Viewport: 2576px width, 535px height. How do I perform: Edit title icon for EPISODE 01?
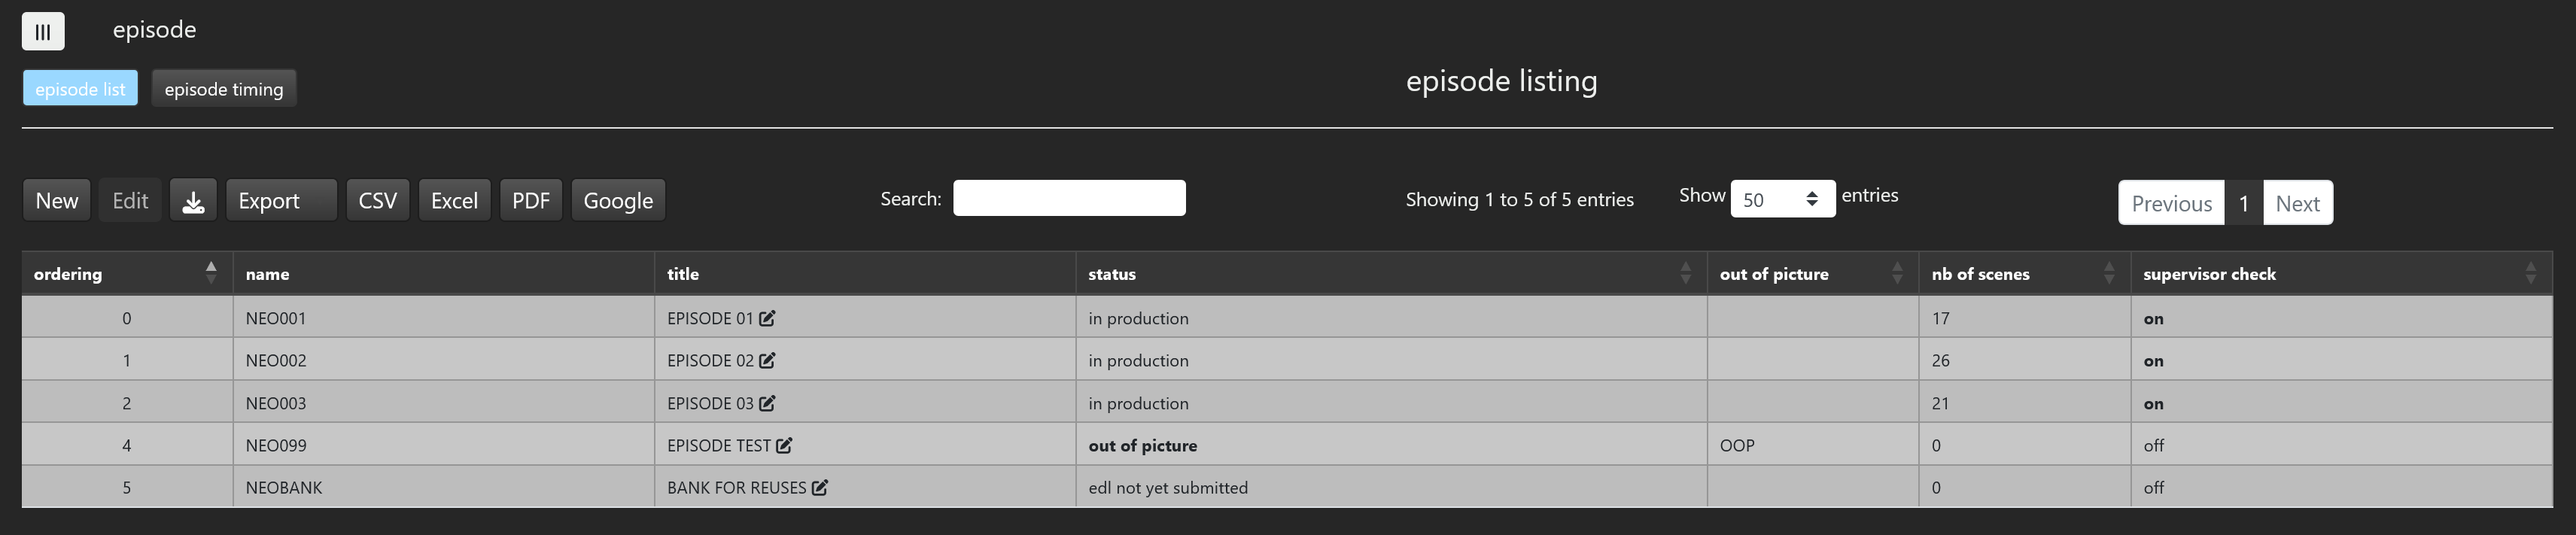tap(767, 319)
